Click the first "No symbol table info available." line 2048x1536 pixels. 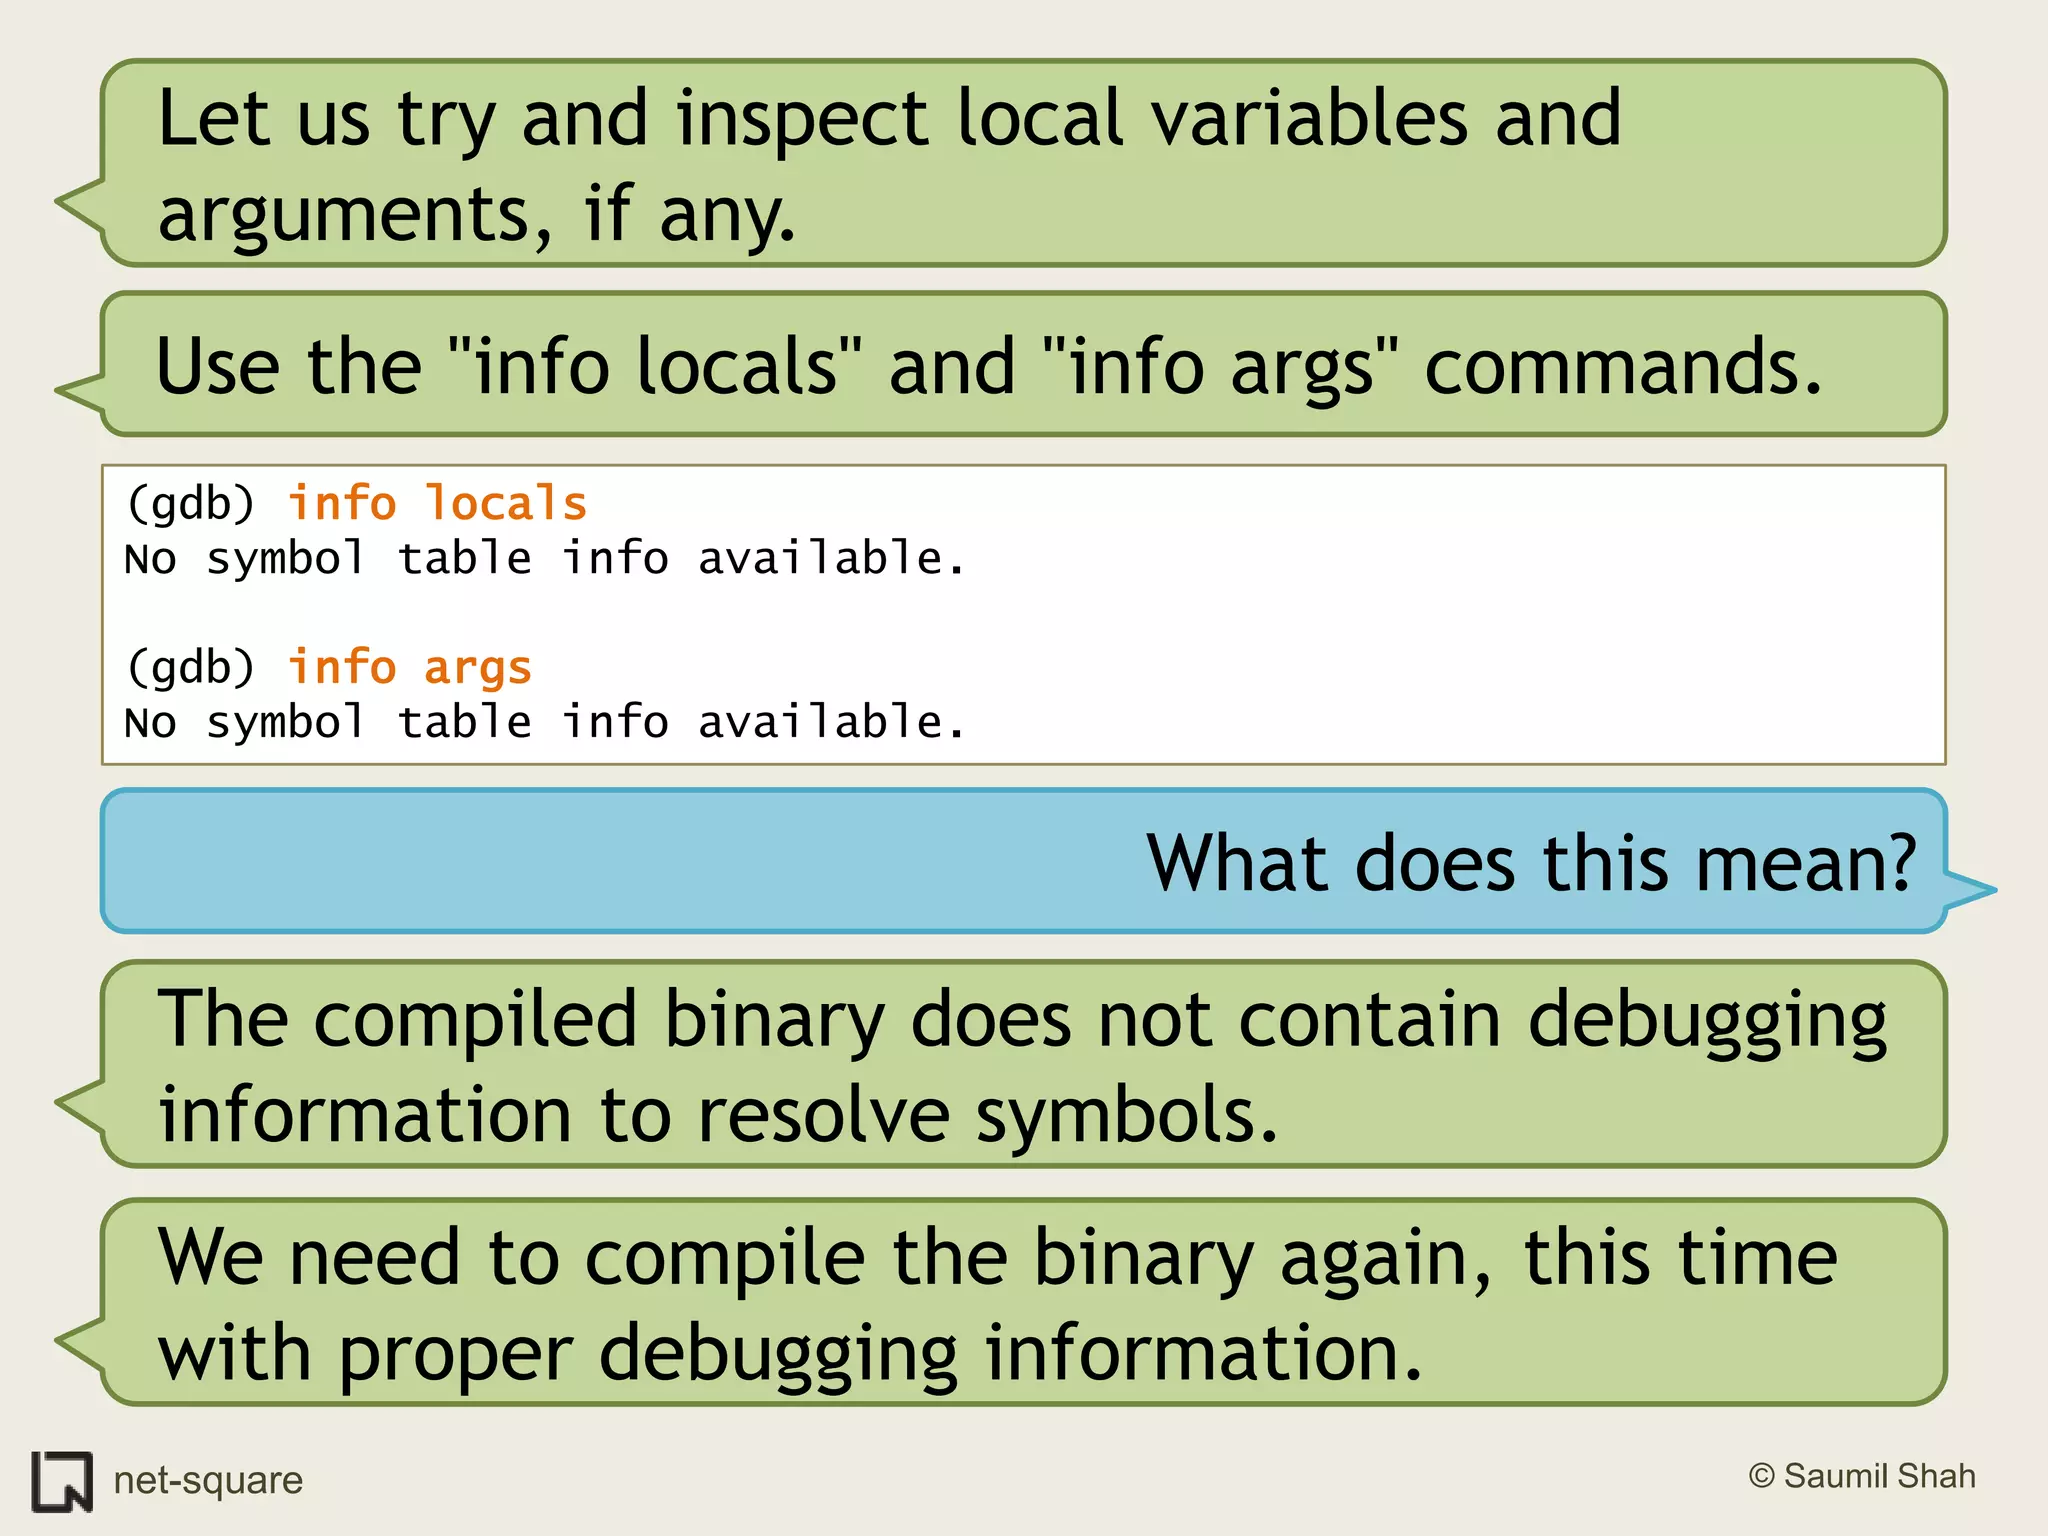click(544, 558)
